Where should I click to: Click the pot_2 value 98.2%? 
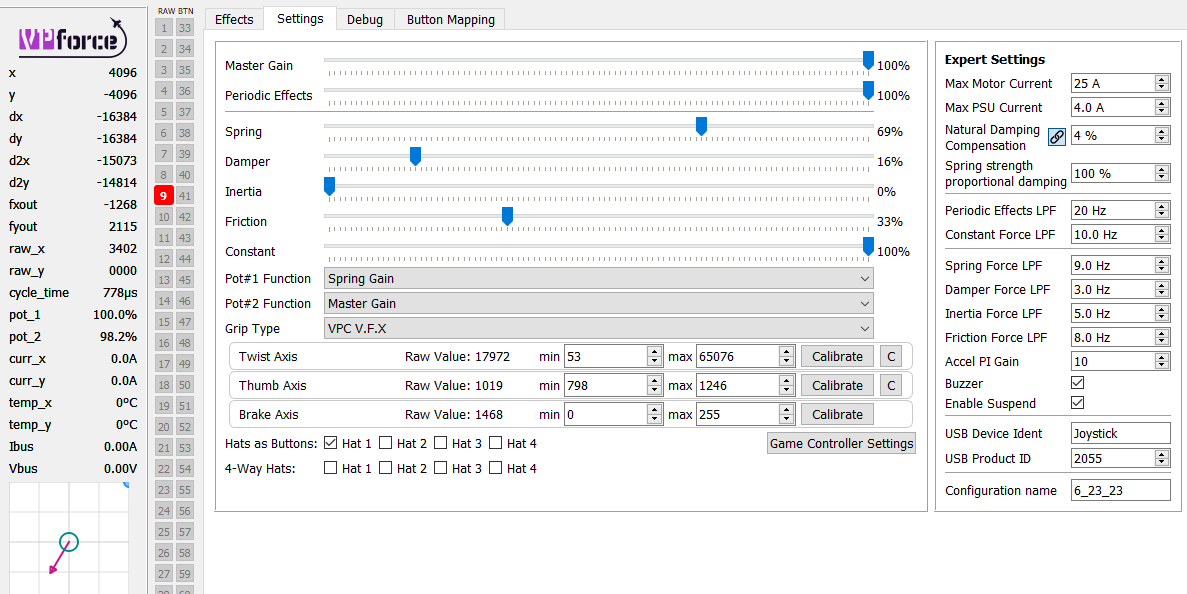(x=118, y=337)
